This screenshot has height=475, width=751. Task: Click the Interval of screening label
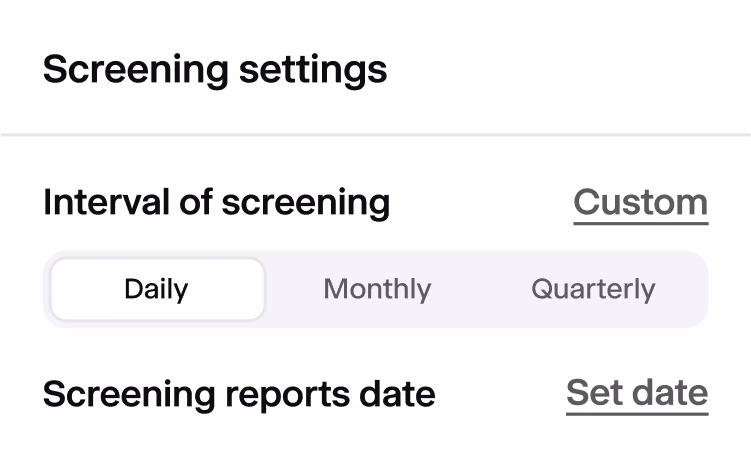(x=216, y=203)
